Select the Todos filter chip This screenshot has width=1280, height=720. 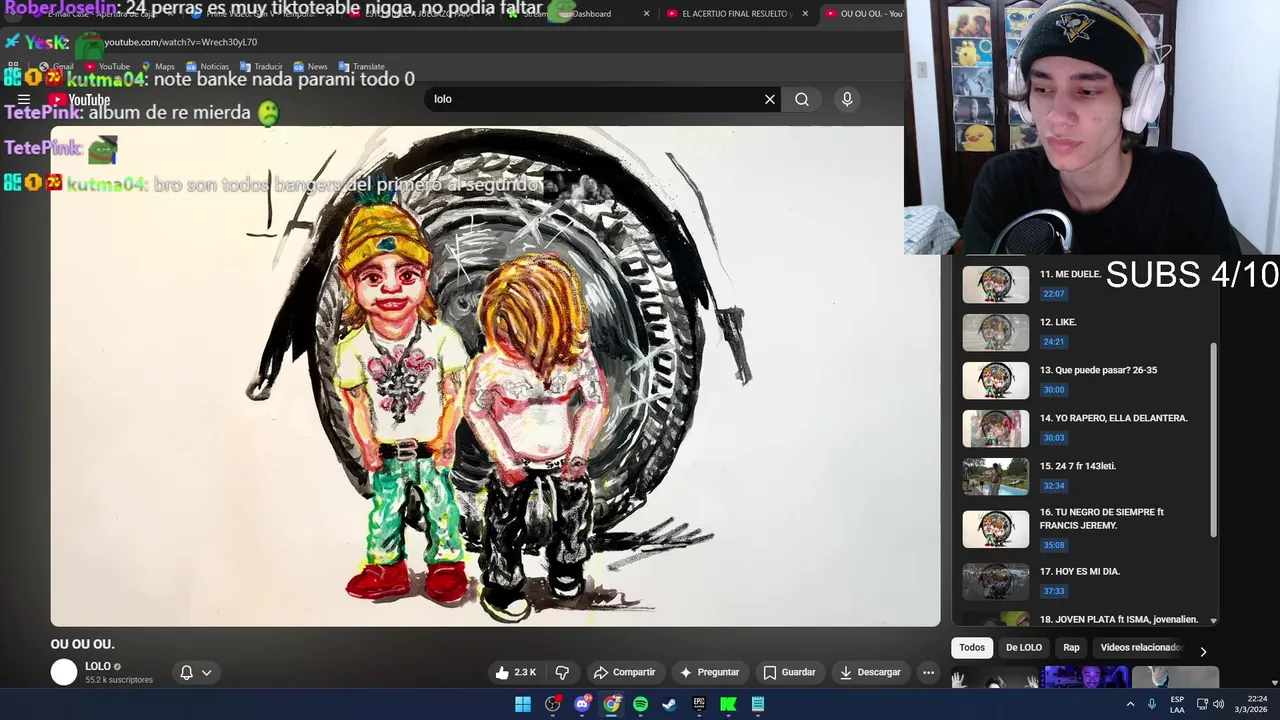972,648
